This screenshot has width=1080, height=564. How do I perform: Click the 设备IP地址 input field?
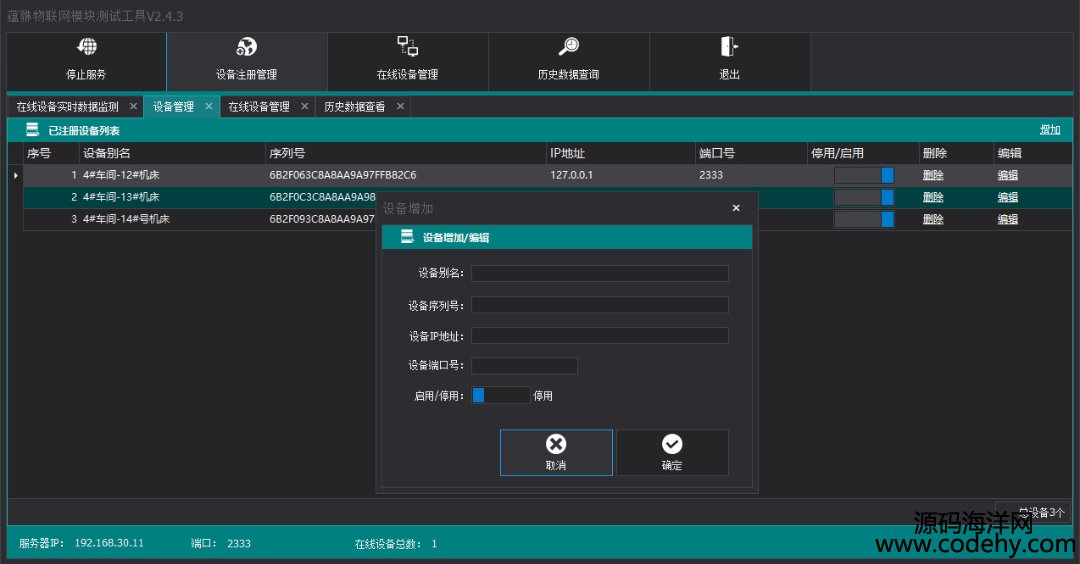(x=600, y=335)
